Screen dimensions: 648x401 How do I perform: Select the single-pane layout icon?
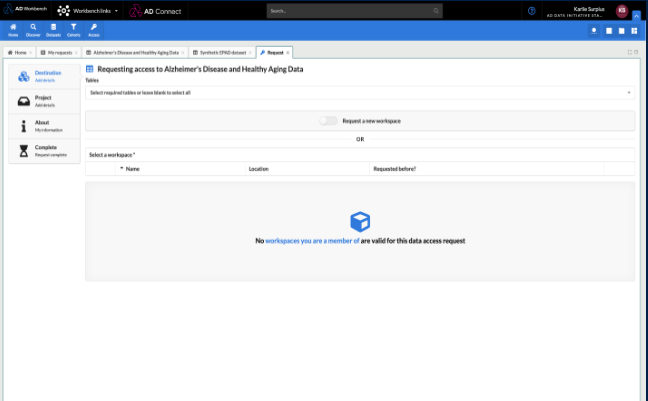click(x=609, y=31)
